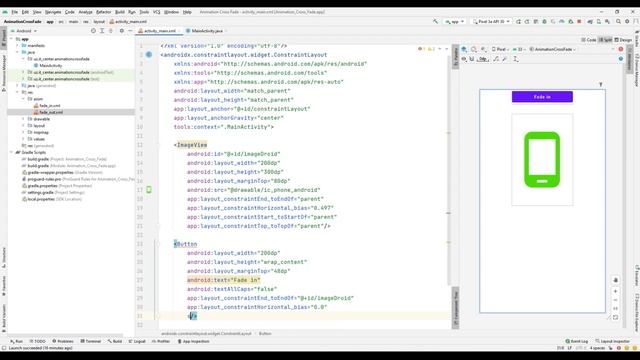Open the Layout Inspector
This screenshot has height=360, width=640.
coord(613,341)
